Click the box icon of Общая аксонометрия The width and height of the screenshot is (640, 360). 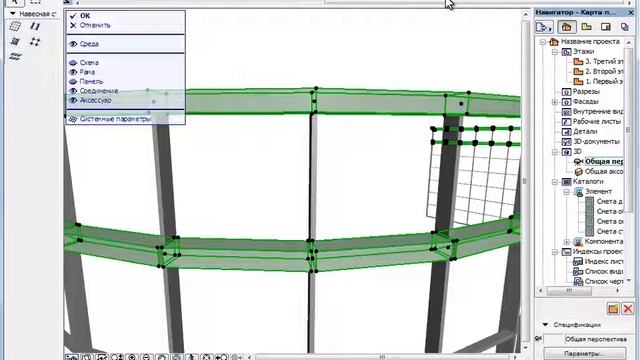click(x=578, y=172)
